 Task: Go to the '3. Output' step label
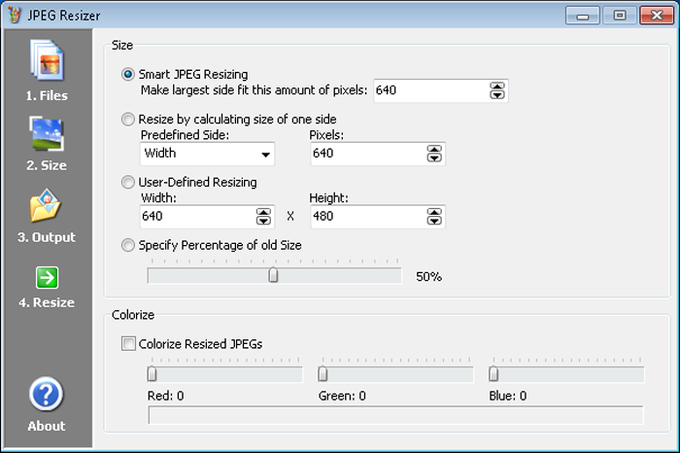tap(46, 237)
